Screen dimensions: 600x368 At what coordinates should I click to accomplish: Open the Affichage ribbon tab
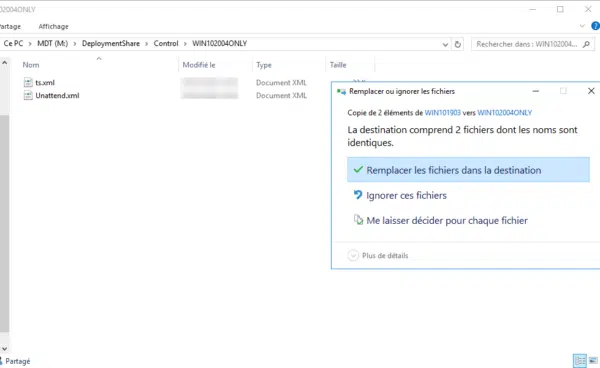pyautogui.click(x=53, y=26)
